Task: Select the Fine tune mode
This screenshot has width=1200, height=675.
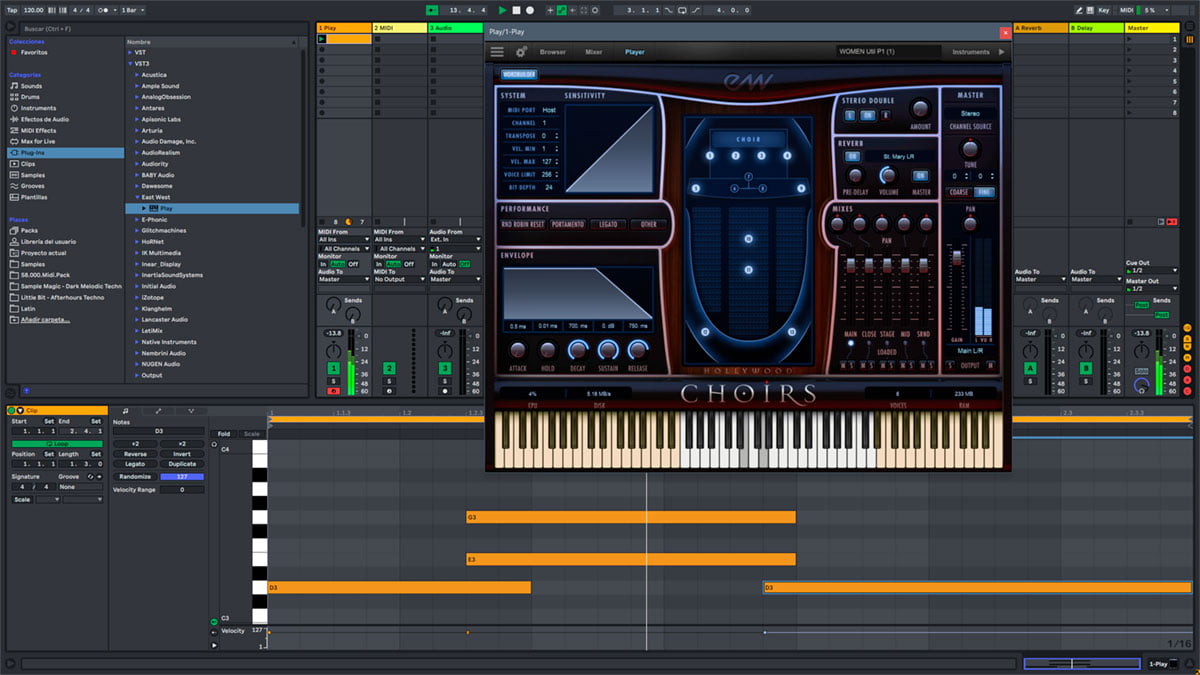Action: point(984,192)
